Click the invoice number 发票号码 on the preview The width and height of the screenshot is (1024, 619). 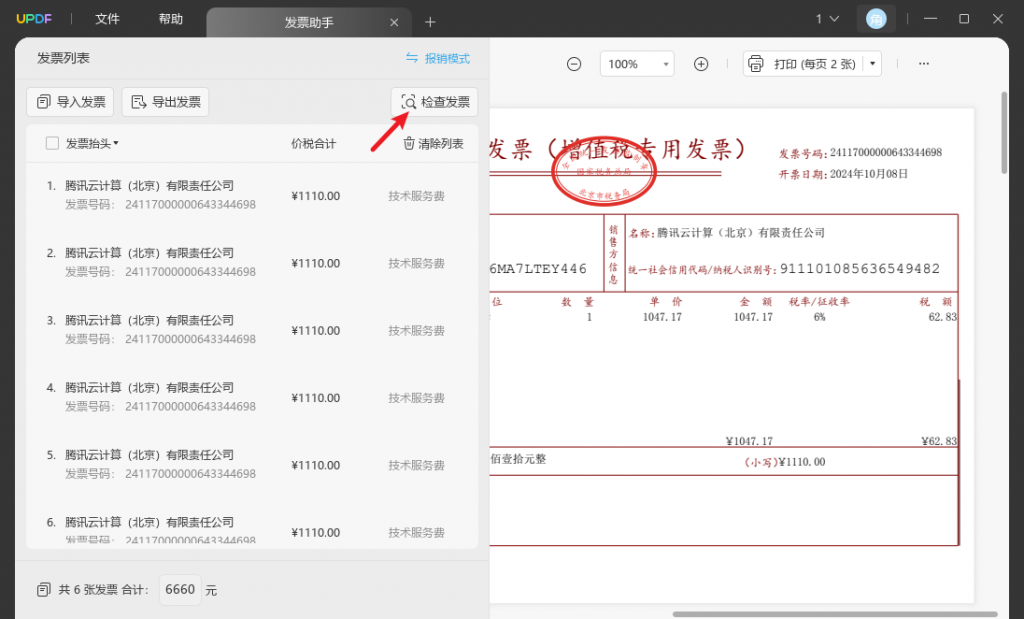(x=860, y=153)
